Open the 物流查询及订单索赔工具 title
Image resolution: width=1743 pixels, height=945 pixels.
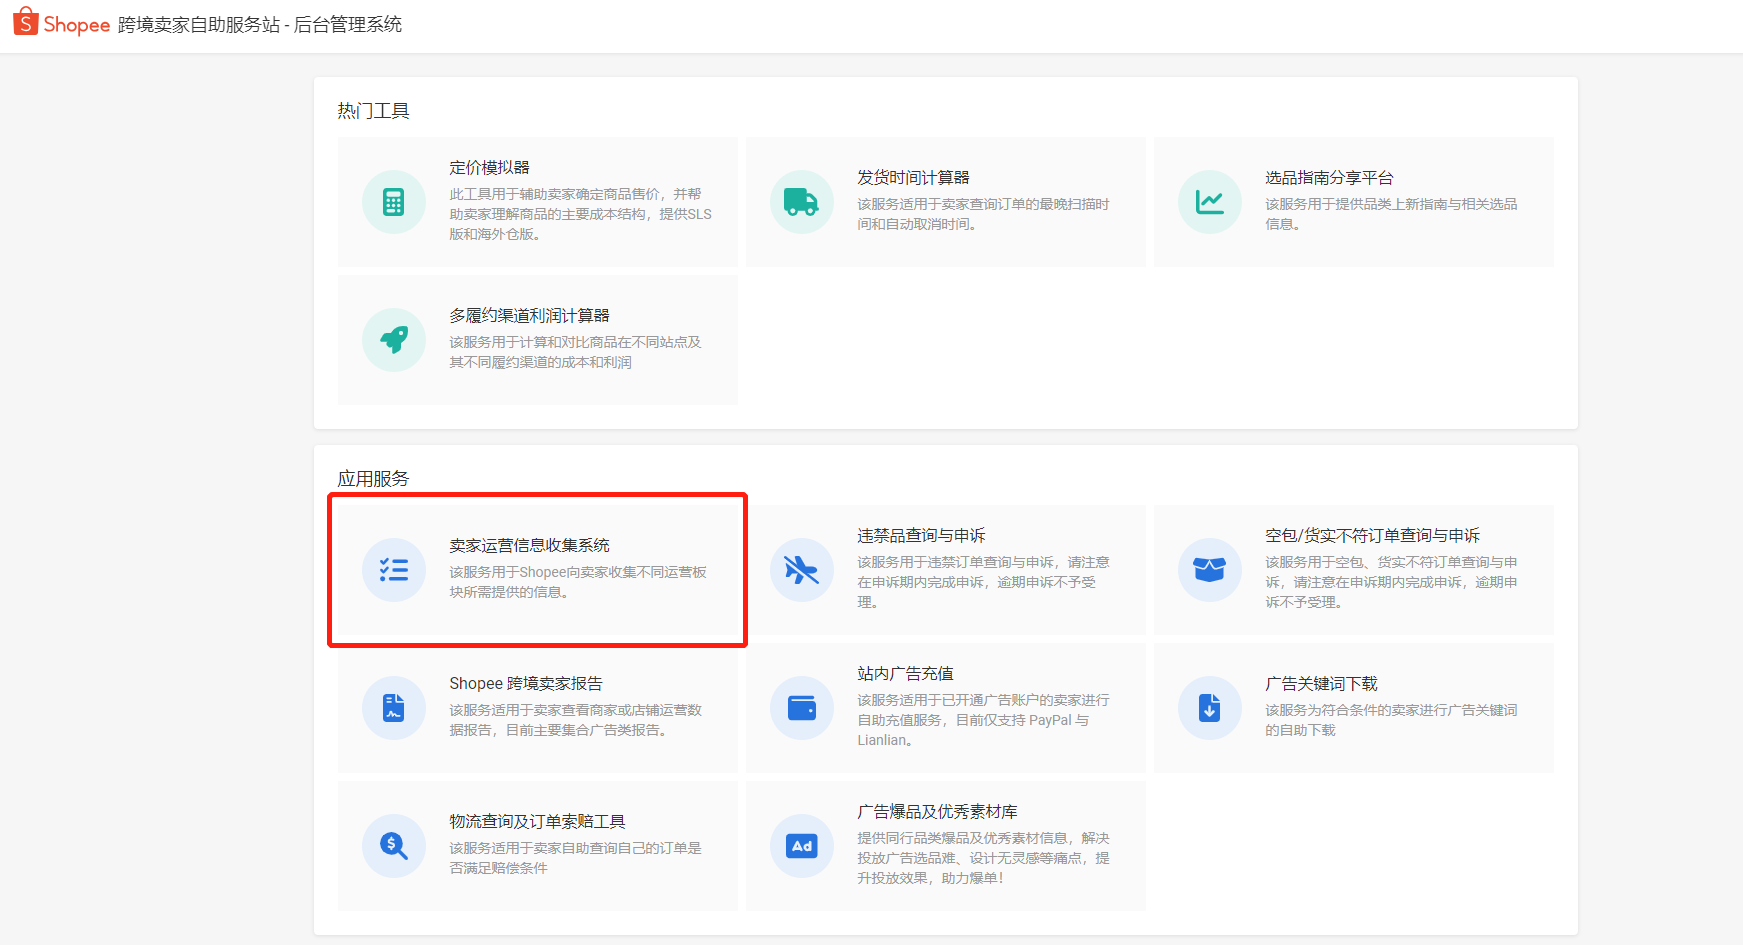point(537,821)
